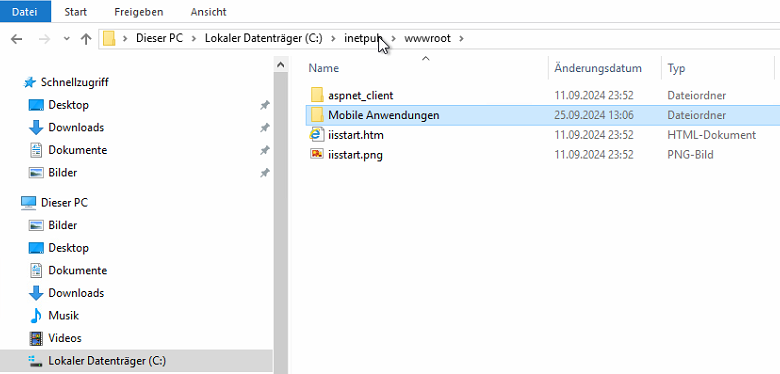Click the Videos icon in sidebar
The image size is (780, 374).
[36, 338]
